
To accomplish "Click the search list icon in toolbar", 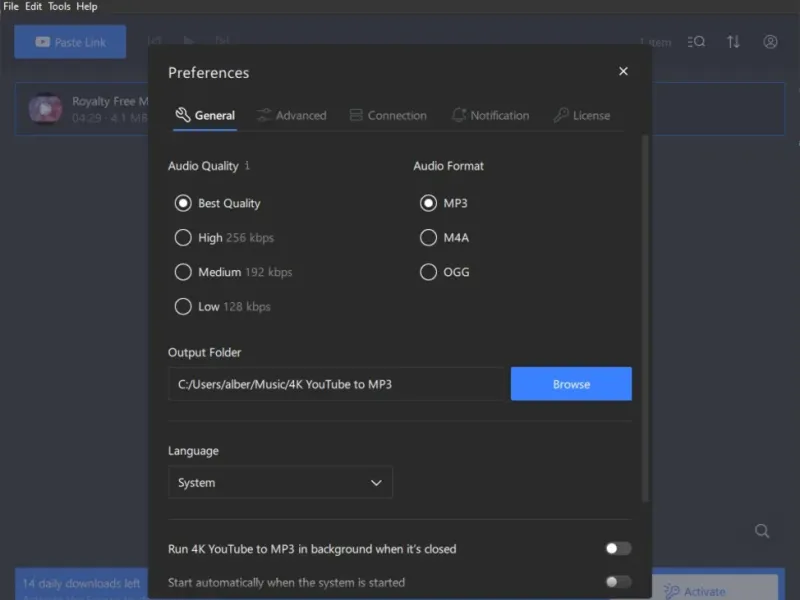I will click(x=696, y=42).
